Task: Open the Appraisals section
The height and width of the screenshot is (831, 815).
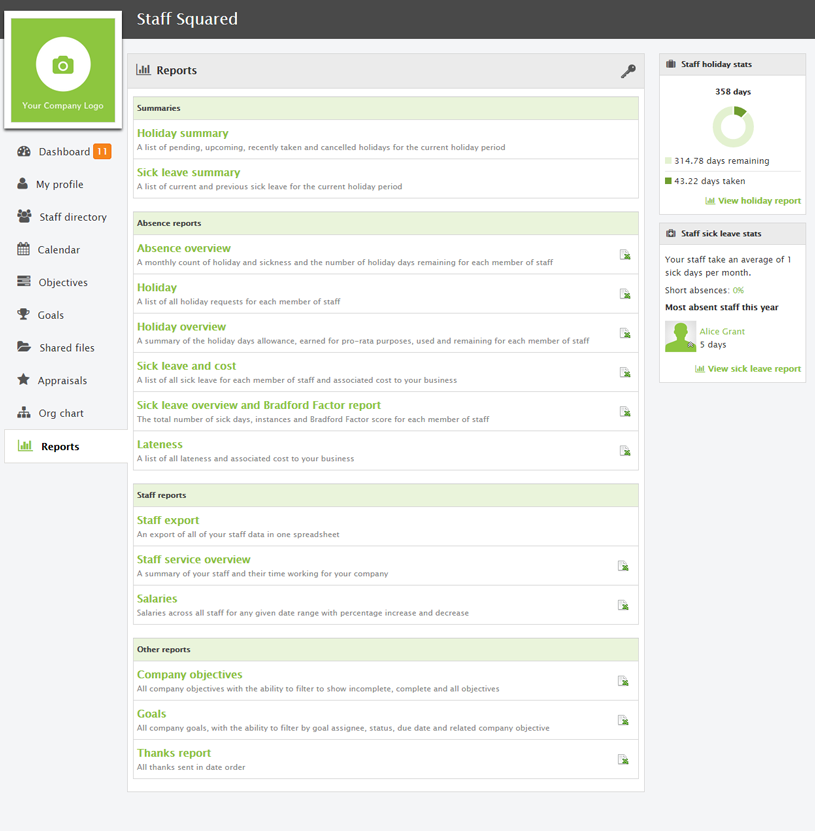Action: [60, 380]
